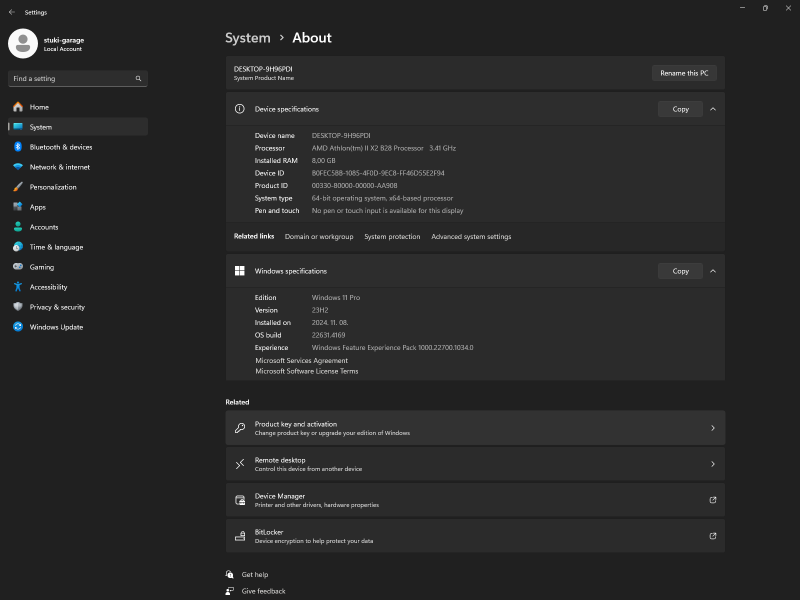Click the Gaming controller icon

[x=18, y=266]
